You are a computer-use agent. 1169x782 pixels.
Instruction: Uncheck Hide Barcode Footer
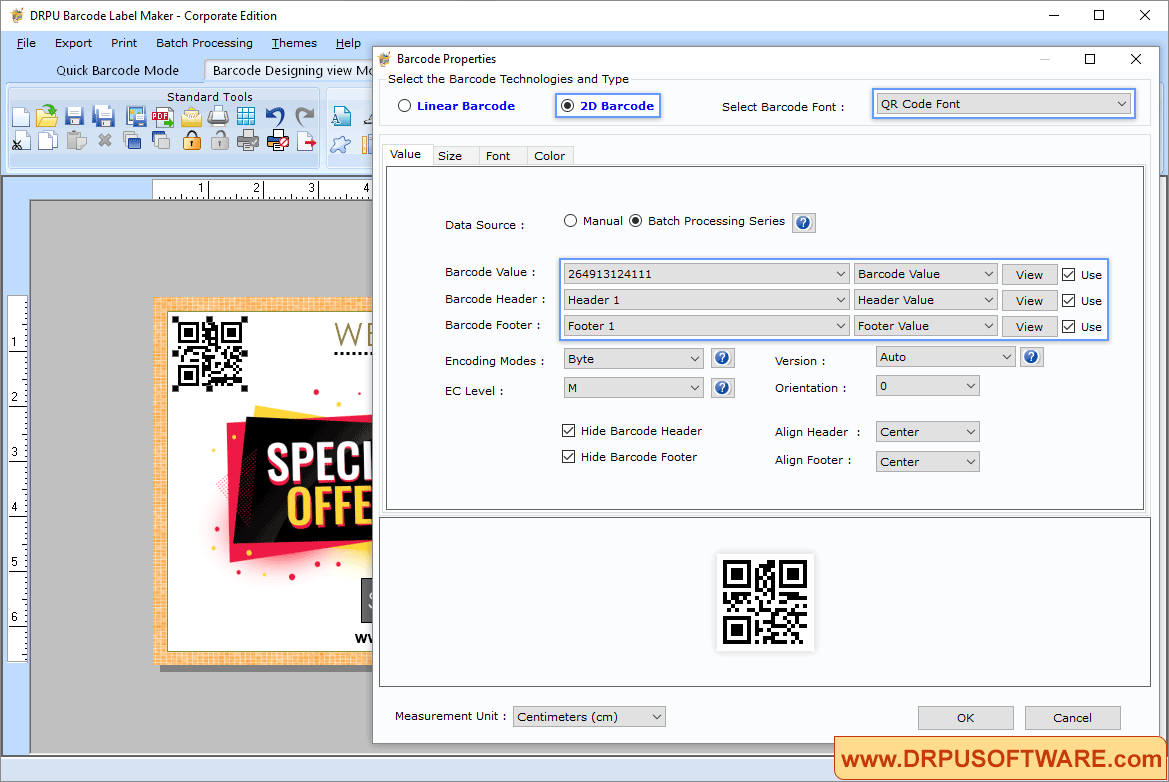click(568, 456)
